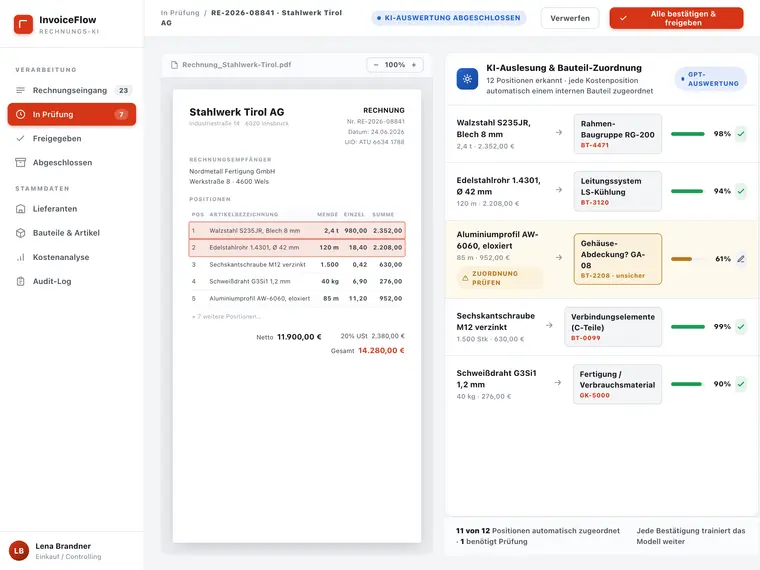Click the Edelstahlrohr 1.4301 position title

pyautogui.click(x=498, y=186)
